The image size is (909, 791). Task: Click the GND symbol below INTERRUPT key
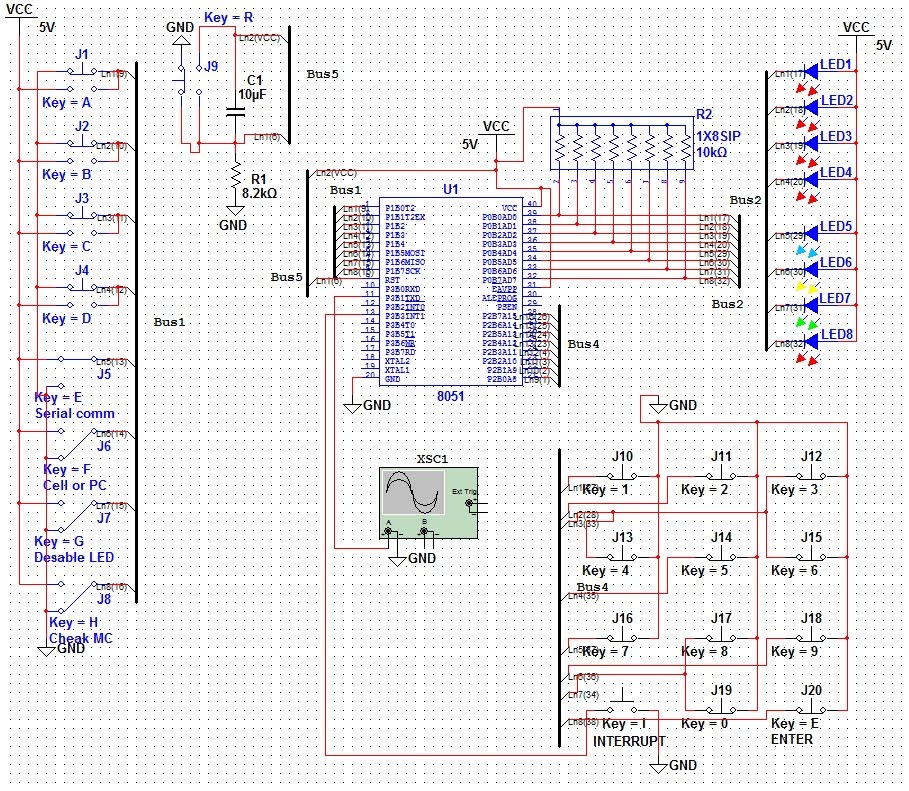point(658,768)
